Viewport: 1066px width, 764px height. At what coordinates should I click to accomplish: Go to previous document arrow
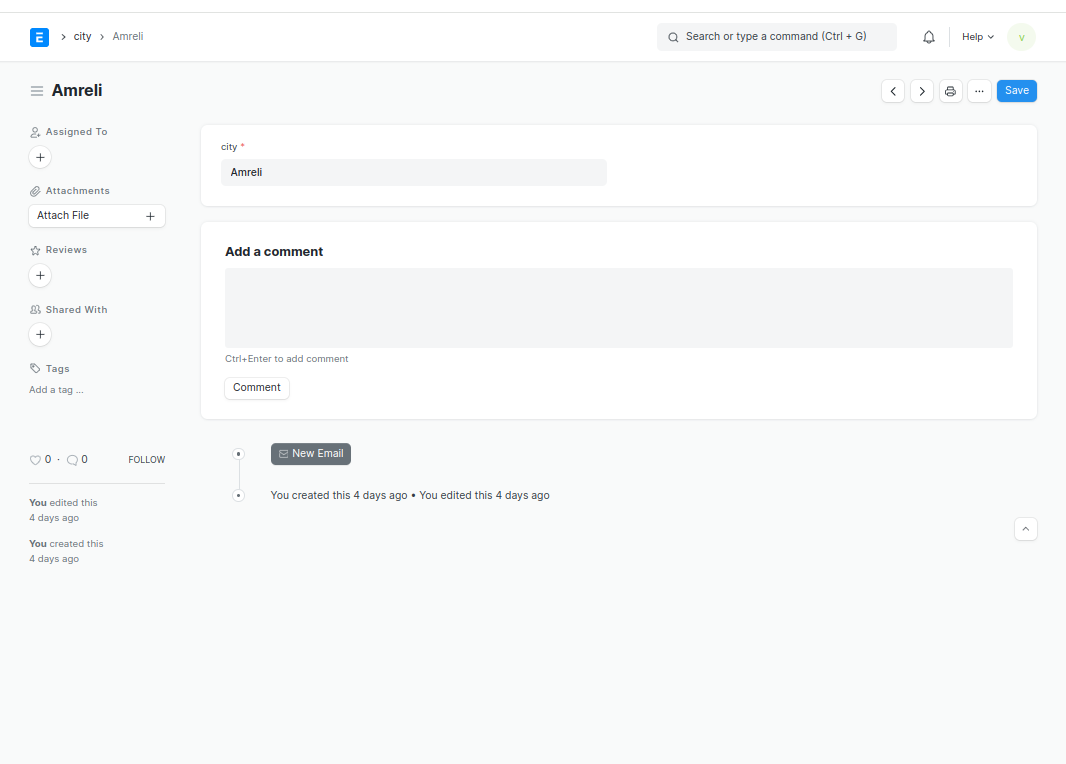pos(893,91)
